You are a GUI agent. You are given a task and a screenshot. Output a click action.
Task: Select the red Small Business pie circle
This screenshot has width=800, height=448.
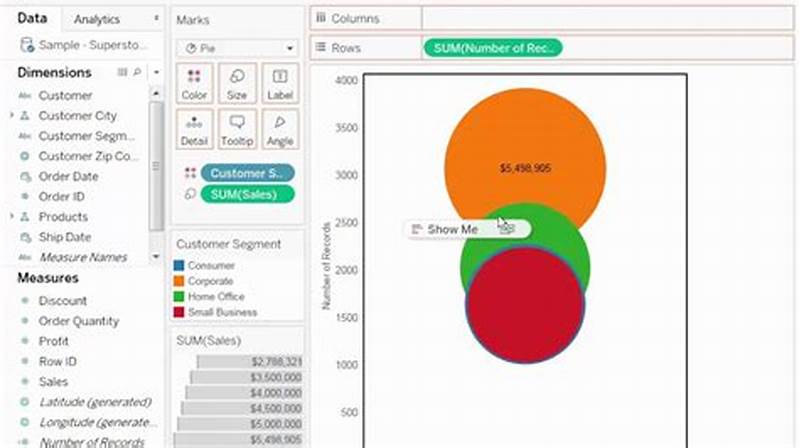pyautogui.click(x=525, y=305)
